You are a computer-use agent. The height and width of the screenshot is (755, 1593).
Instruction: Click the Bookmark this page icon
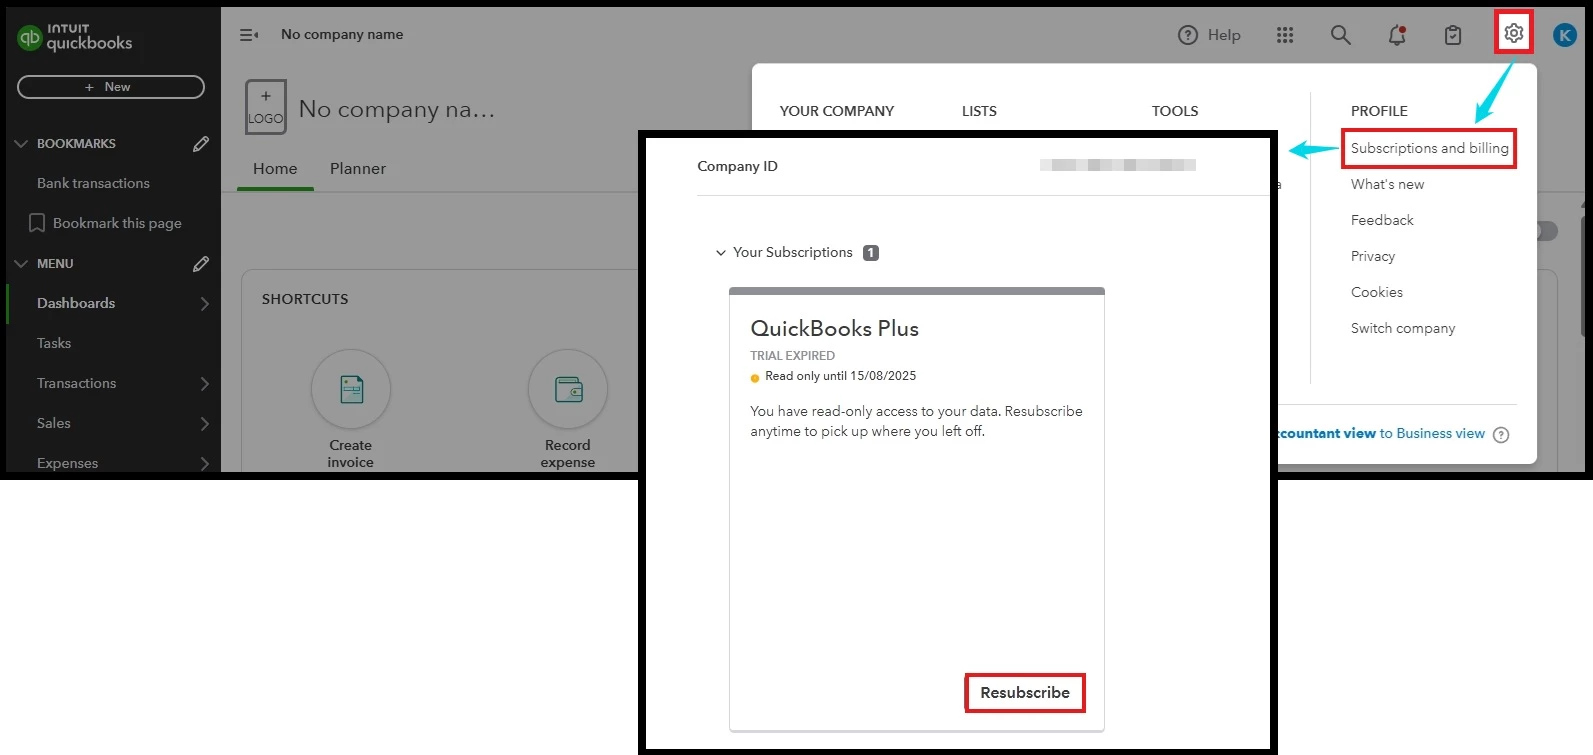point(37,223)
